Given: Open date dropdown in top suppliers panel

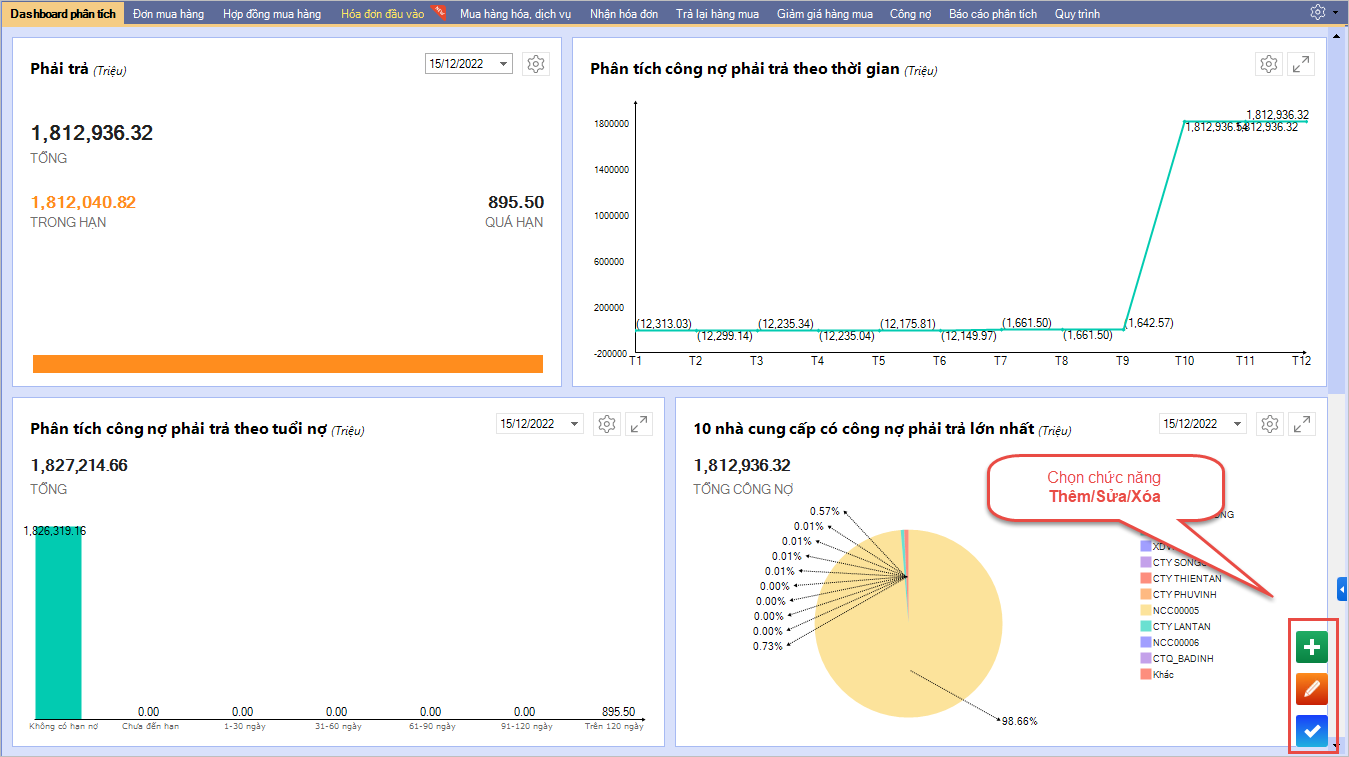Looking at the screenshot, I should 1238,424.
